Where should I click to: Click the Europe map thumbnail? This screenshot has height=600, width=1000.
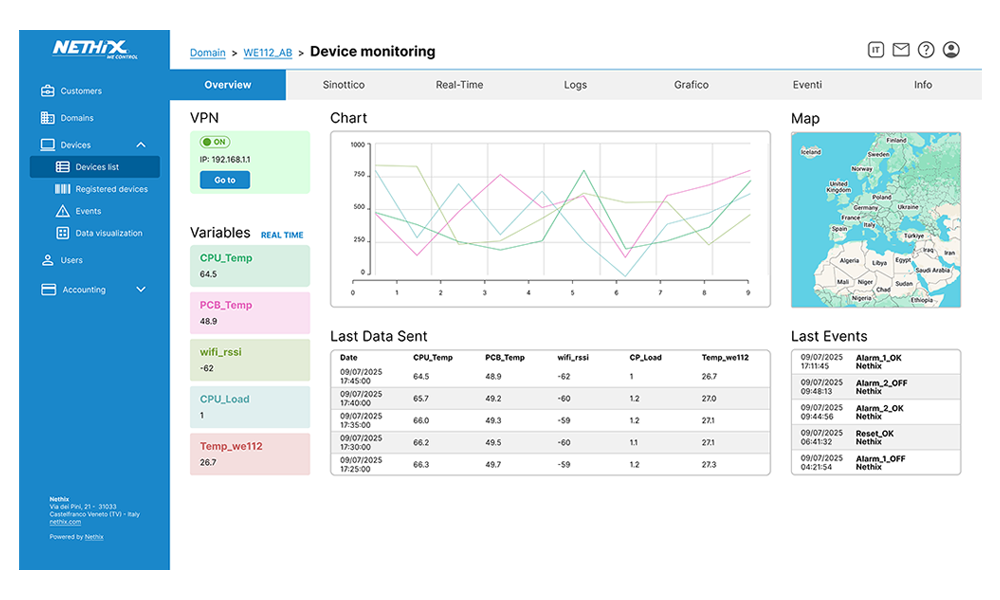(x=875, y=220)
